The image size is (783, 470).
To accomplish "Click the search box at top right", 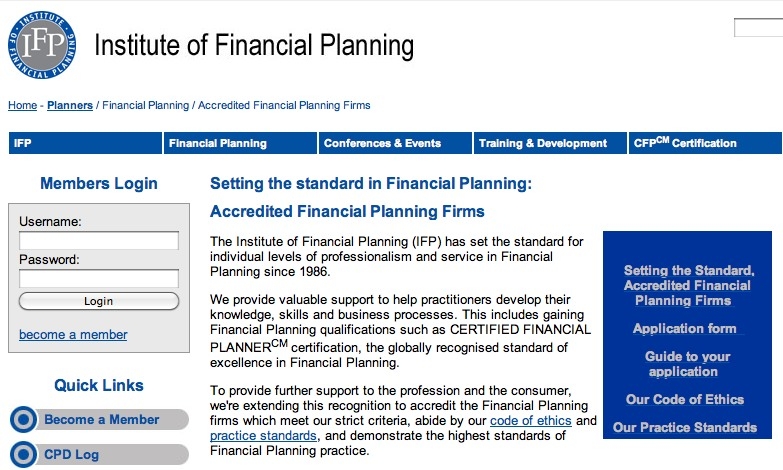I will [x=759, y=27].
